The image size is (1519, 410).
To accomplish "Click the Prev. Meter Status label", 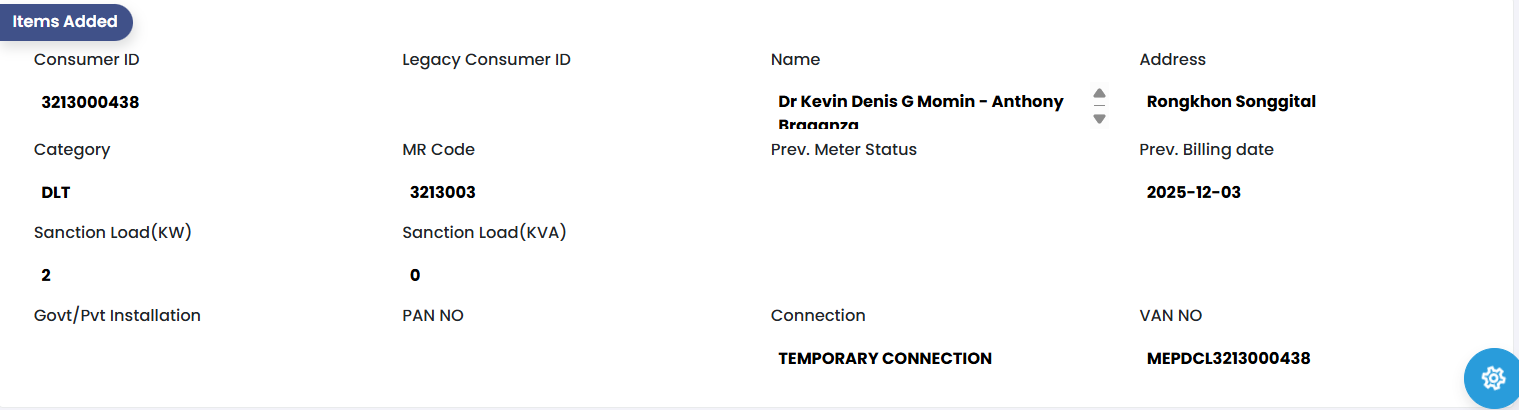I will 843,150.
